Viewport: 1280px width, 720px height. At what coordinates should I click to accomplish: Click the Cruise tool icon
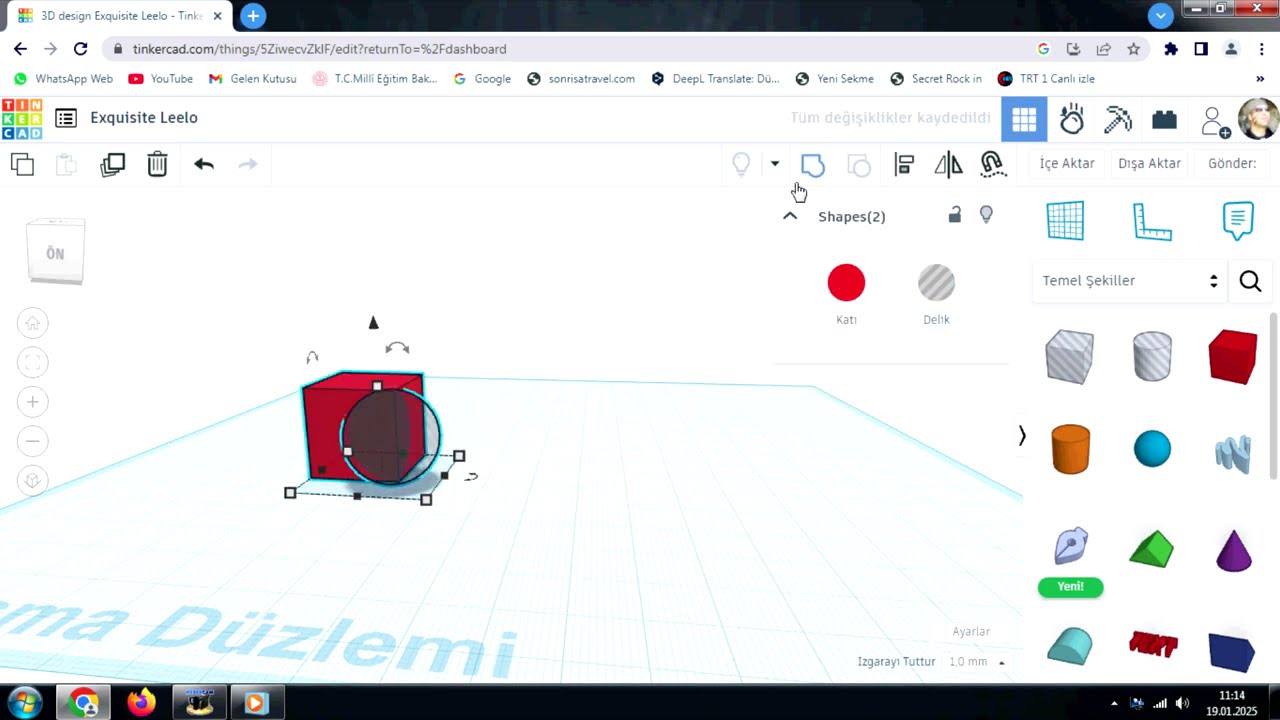992,165
